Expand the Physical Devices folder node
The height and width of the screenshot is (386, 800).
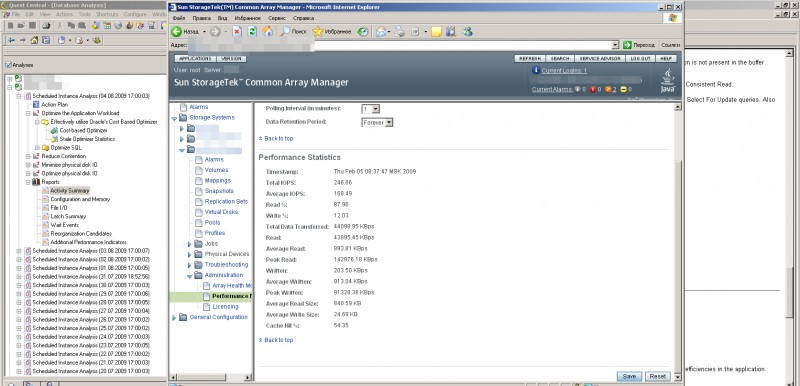pyautogui.click(x=189, y=254)
